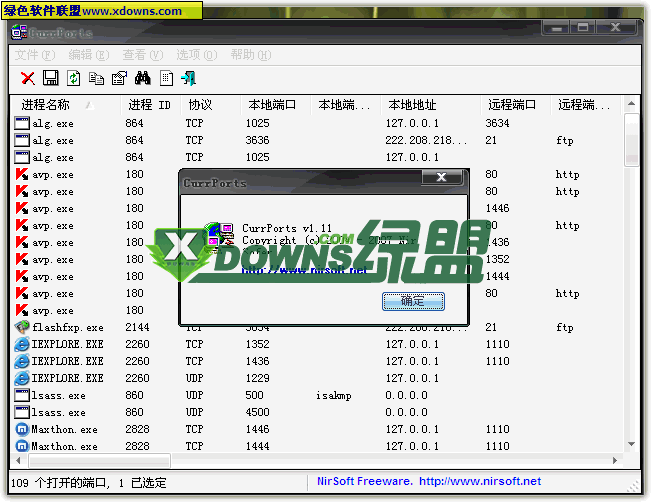Sort by the 远程端口 column header
The width and height of the screenshot is (651, 502).
click(515, 105)
